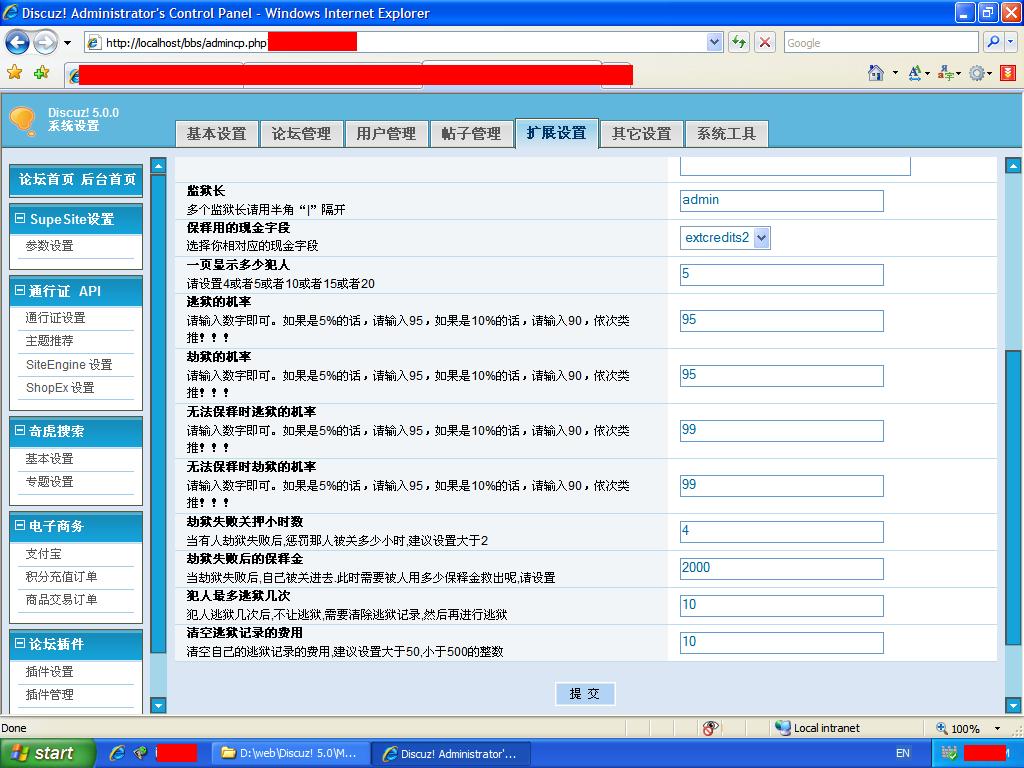Open ShopEx 设置 link

(x=60, y=388)
